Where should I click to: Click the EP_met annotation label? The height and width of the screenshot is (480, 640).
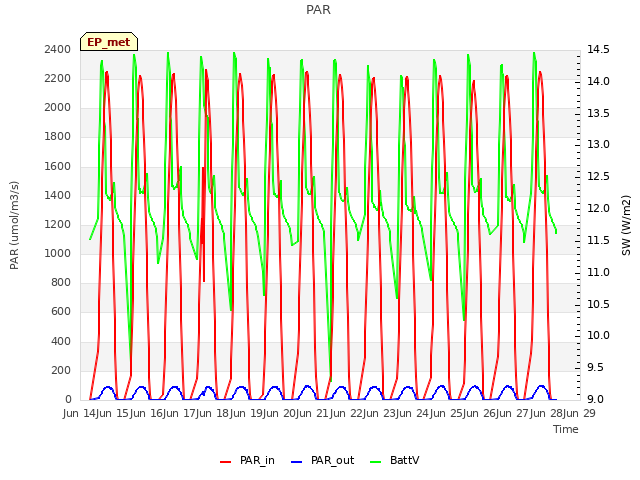click(x=109, y=42)
